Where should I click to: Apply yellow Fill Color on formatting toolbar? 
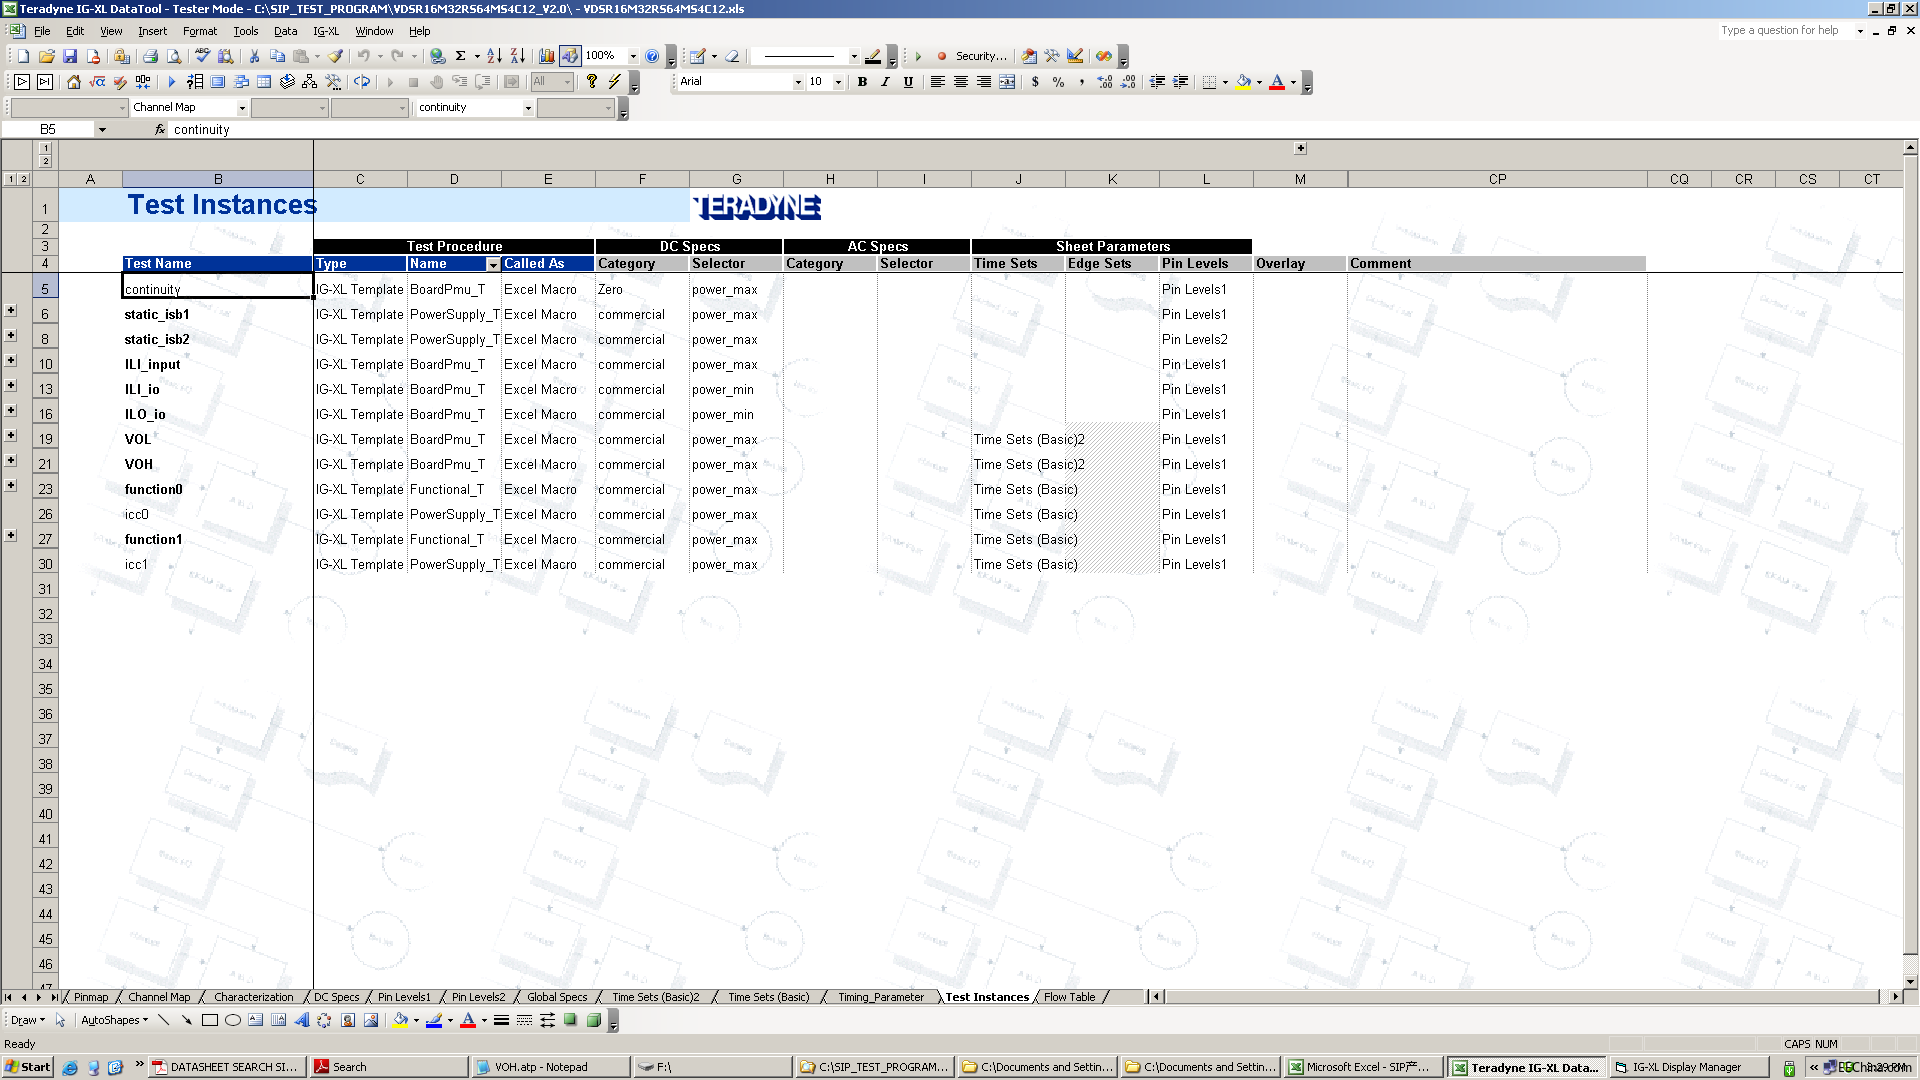point(1243,82)
